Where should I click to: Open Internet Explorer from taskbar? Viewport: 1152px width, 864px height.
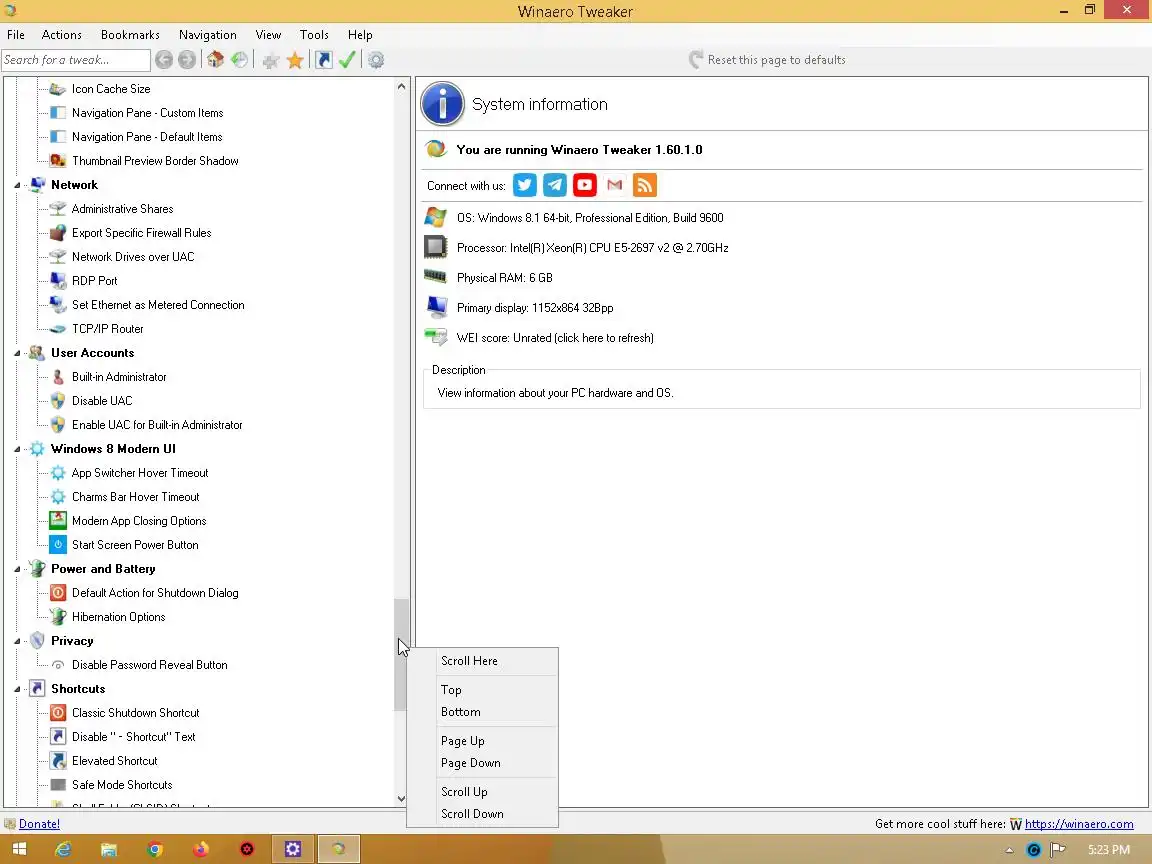(x=63, y=849)
